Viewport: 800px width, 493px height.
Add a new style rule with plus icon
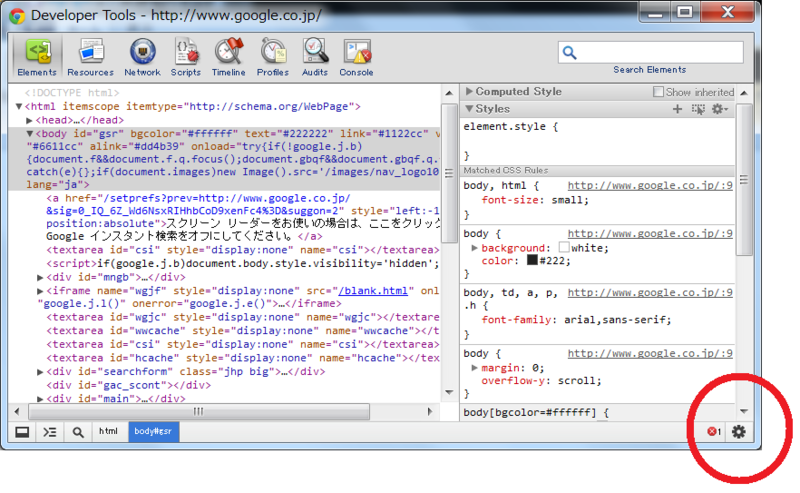coord(677,109)
